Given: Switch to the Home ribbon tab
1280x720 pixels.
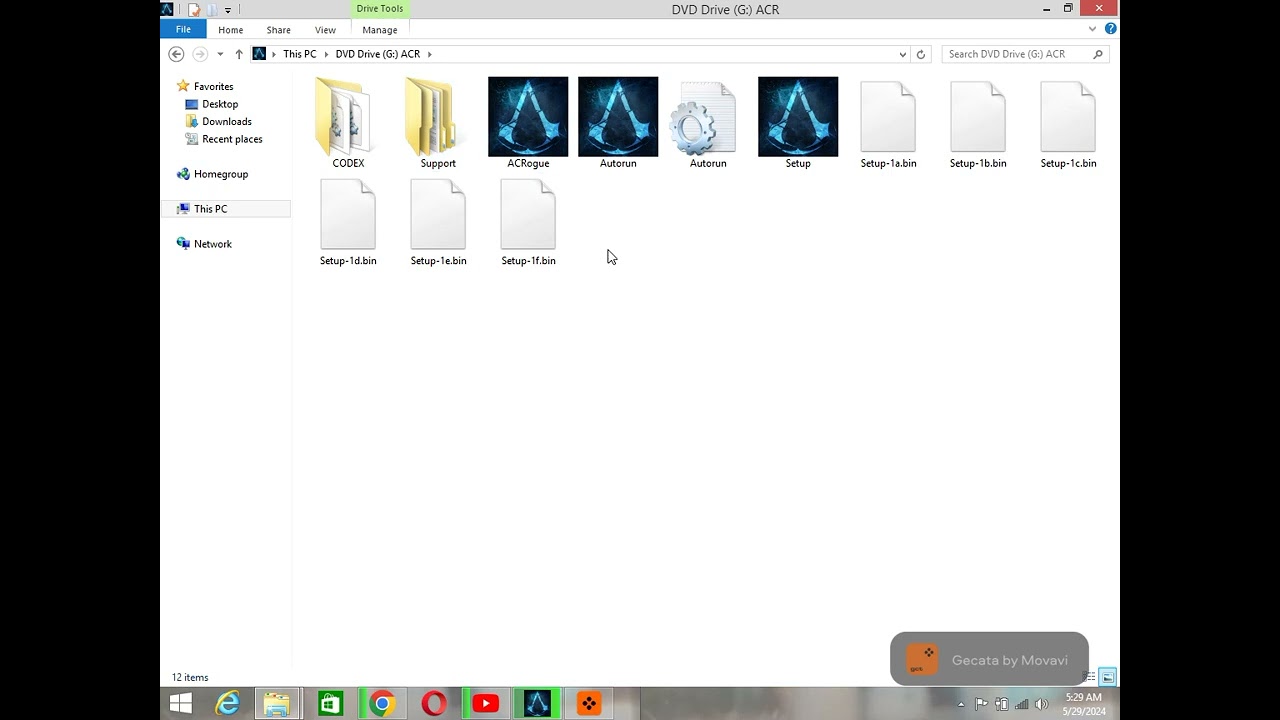Looking at the screenshot, I should 231,30.
